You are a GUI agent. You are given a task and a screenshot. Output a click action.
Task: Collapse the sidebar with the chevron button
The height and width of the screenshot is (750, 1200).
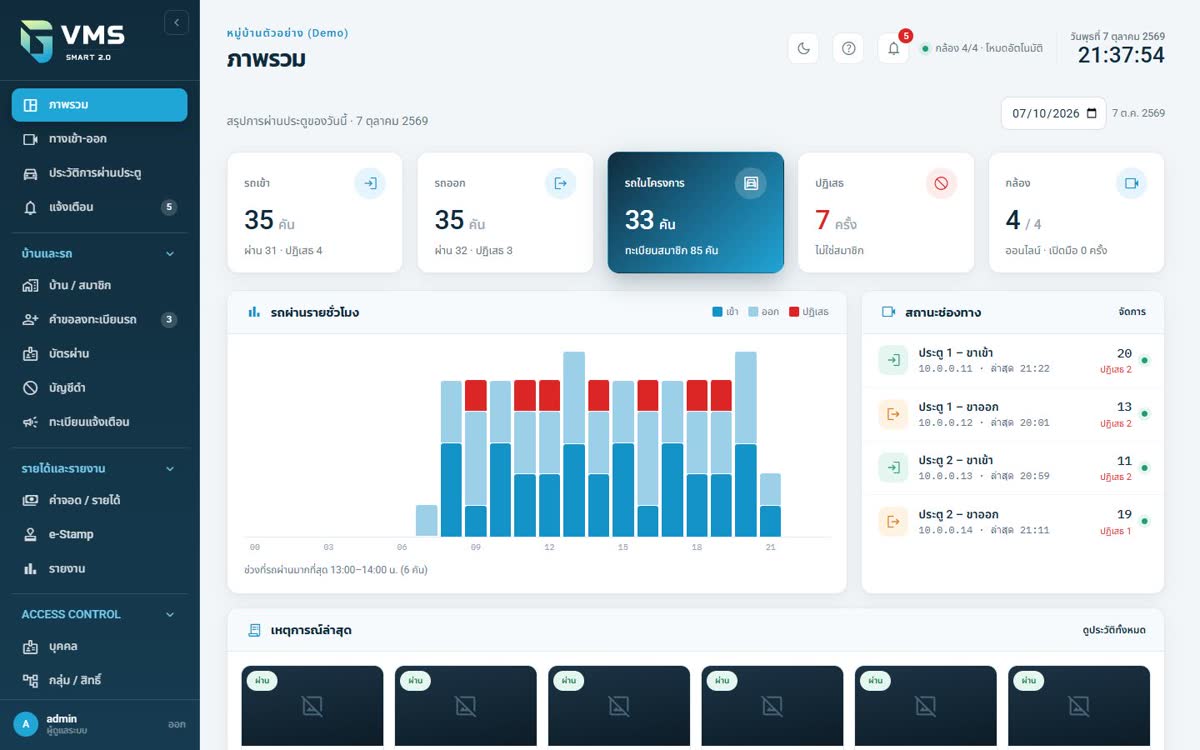pyautogui.click(x=176, y=22)
